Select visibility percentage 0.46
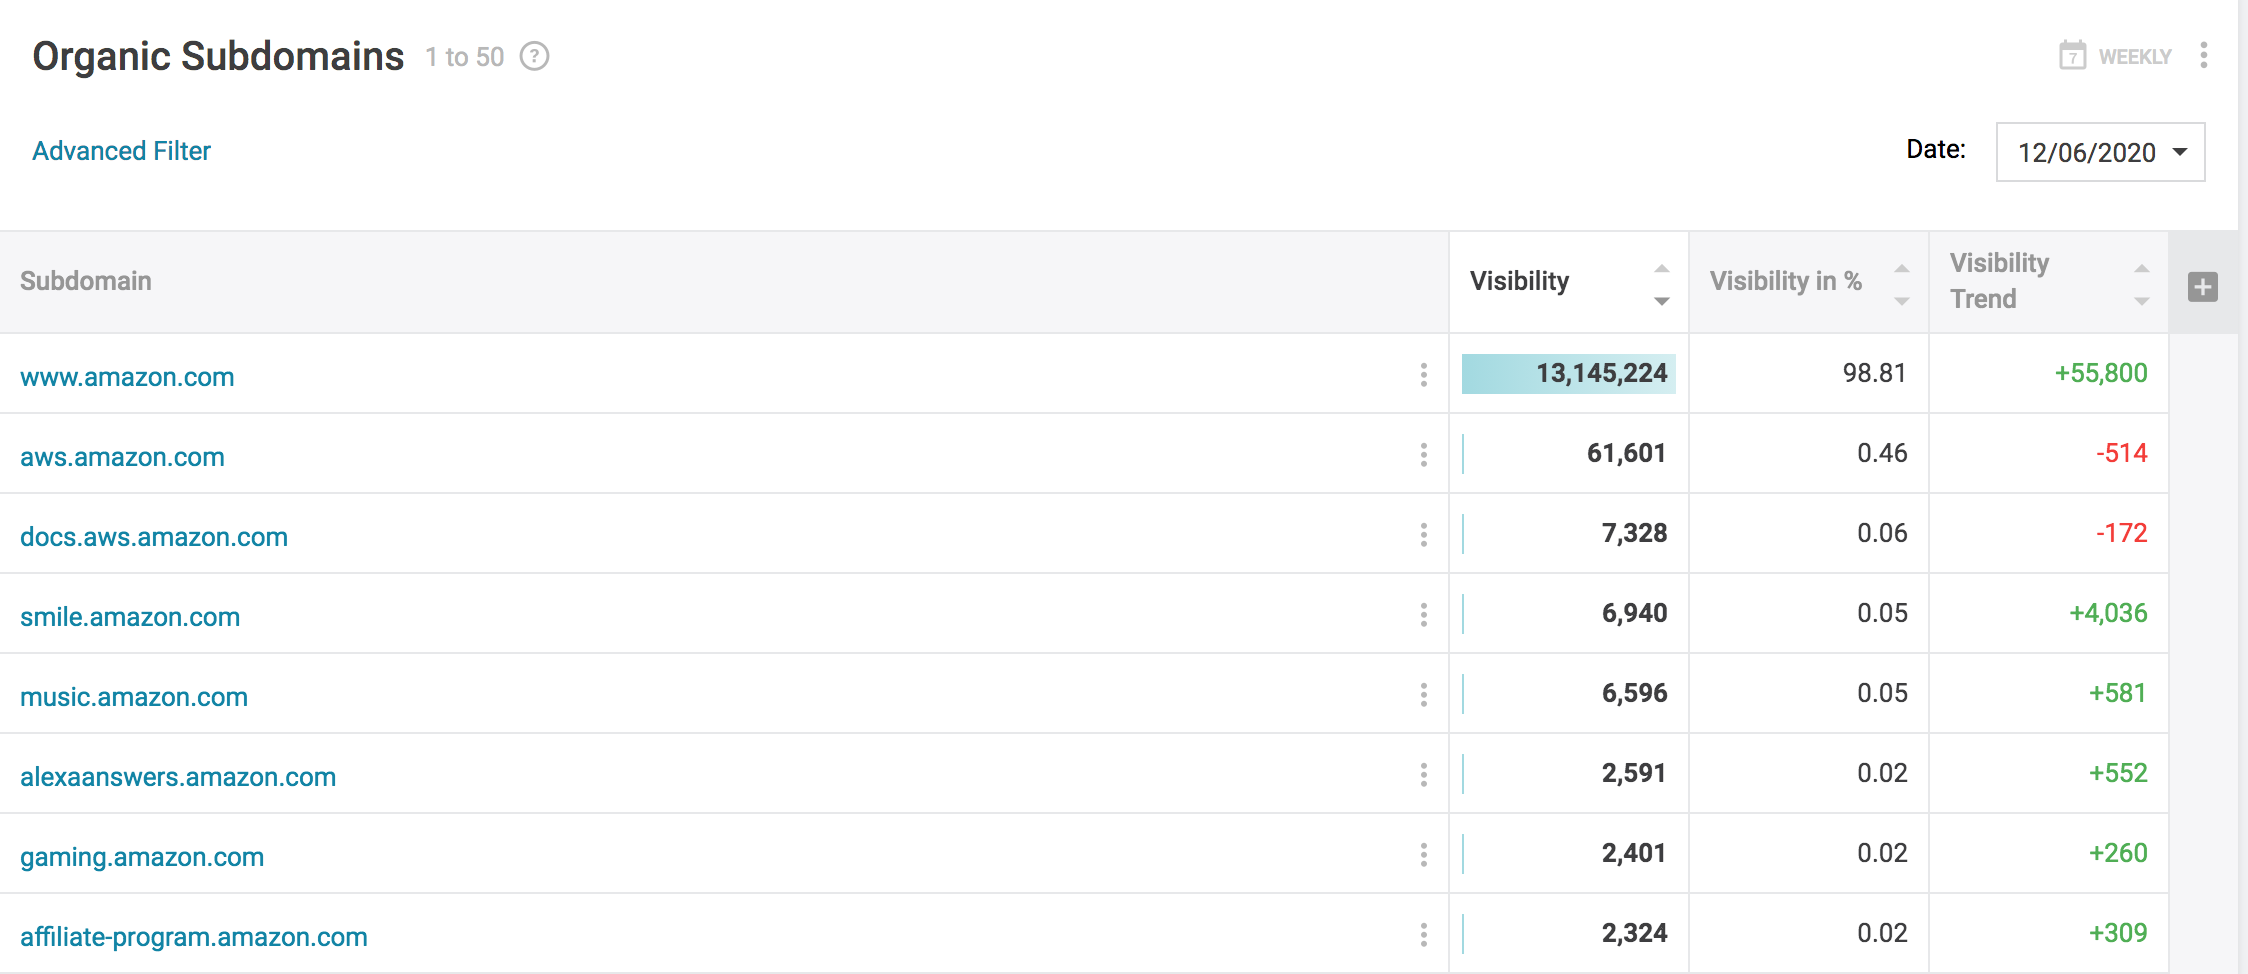Image resolution: width=2248 pixels, height=974 pixels. pyautogui.click(x=1883, y=453)
